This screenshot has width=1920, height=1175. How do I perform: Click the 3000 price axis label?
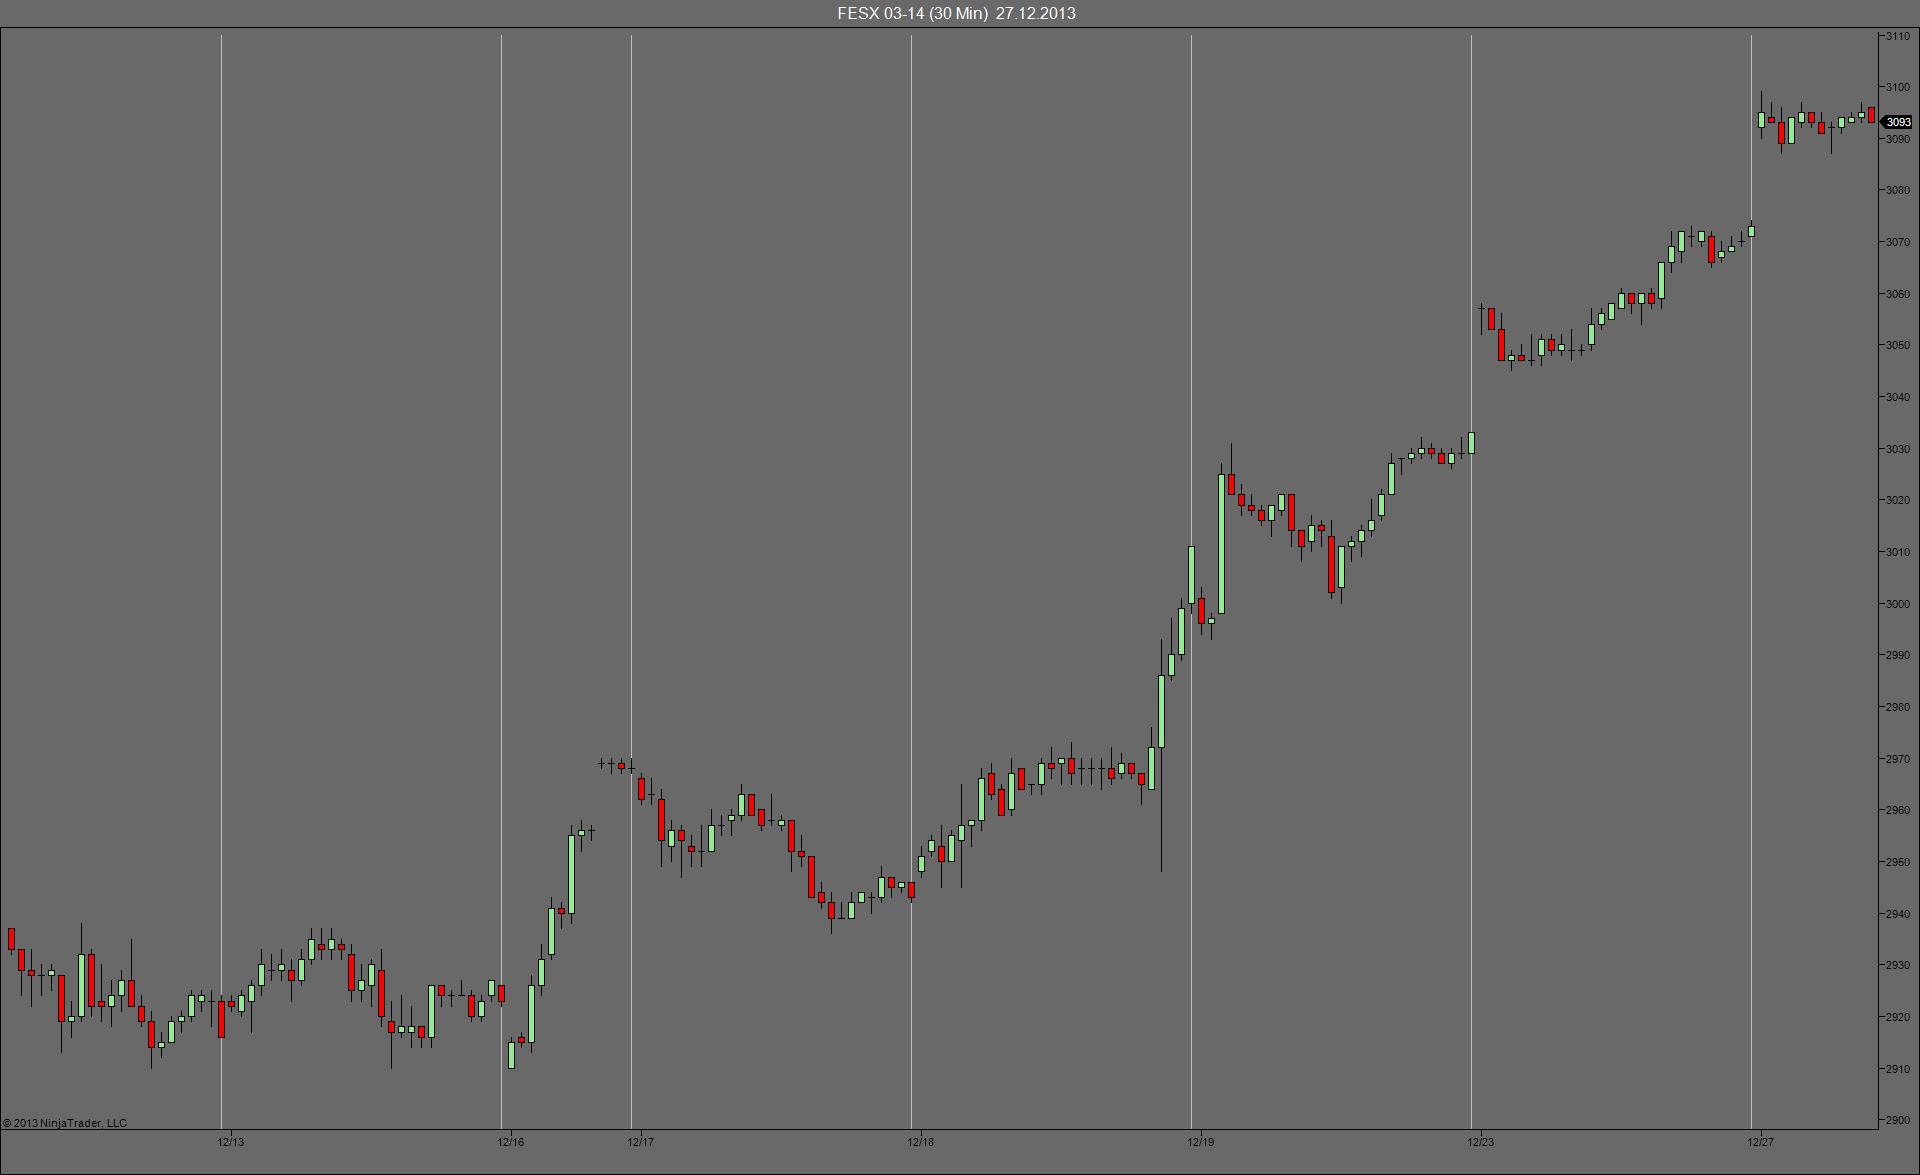pos(1897,604)
